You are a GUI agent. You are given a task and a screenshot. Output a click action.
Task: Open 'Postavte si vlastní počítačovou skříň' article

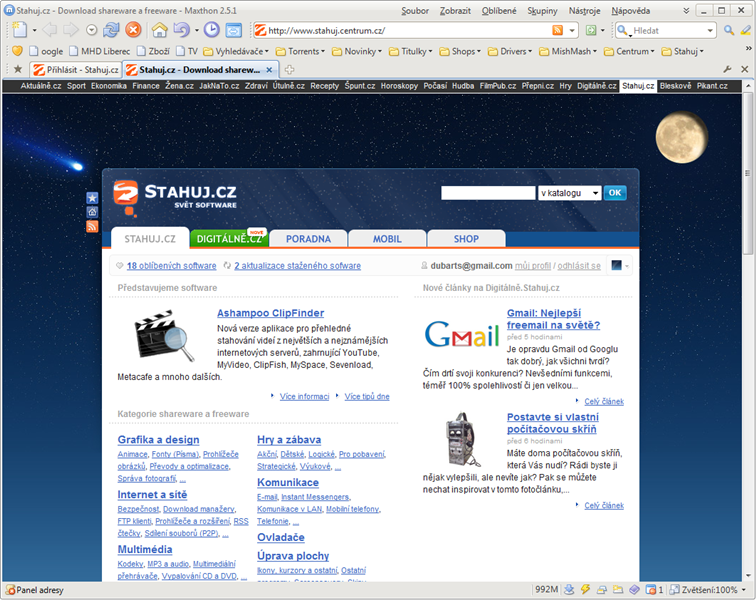click(553, 423)
